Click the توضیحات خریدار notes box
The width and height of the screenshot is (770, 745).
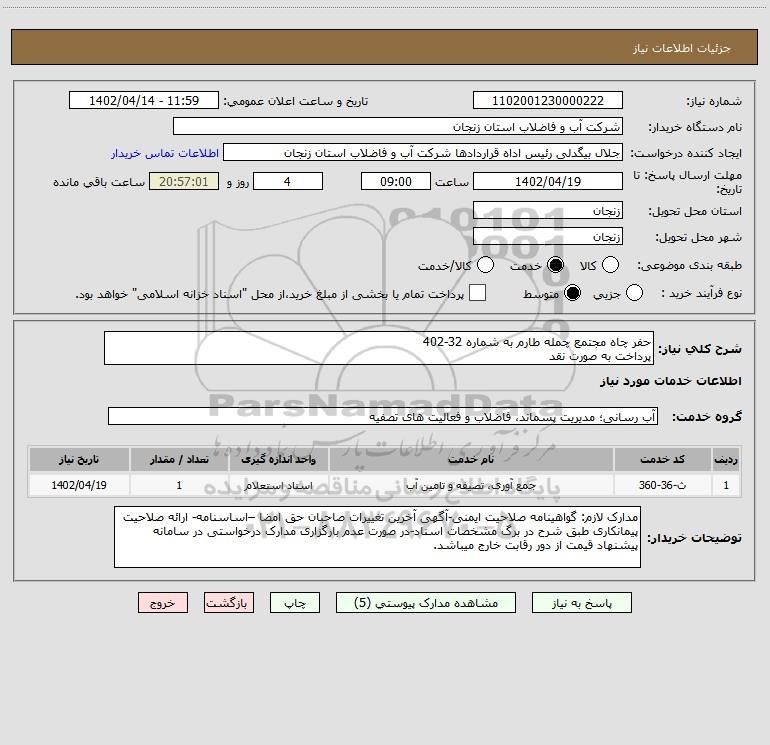click(x=377, y=537)
